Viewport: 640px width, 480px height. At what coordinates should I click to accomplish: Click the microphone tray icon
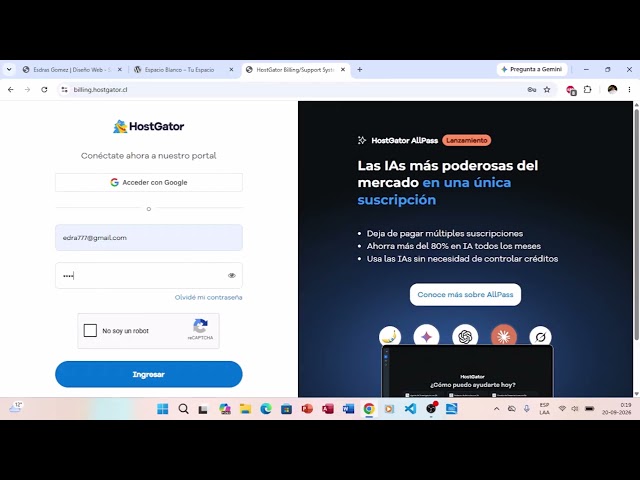click(x=527, y=409)
